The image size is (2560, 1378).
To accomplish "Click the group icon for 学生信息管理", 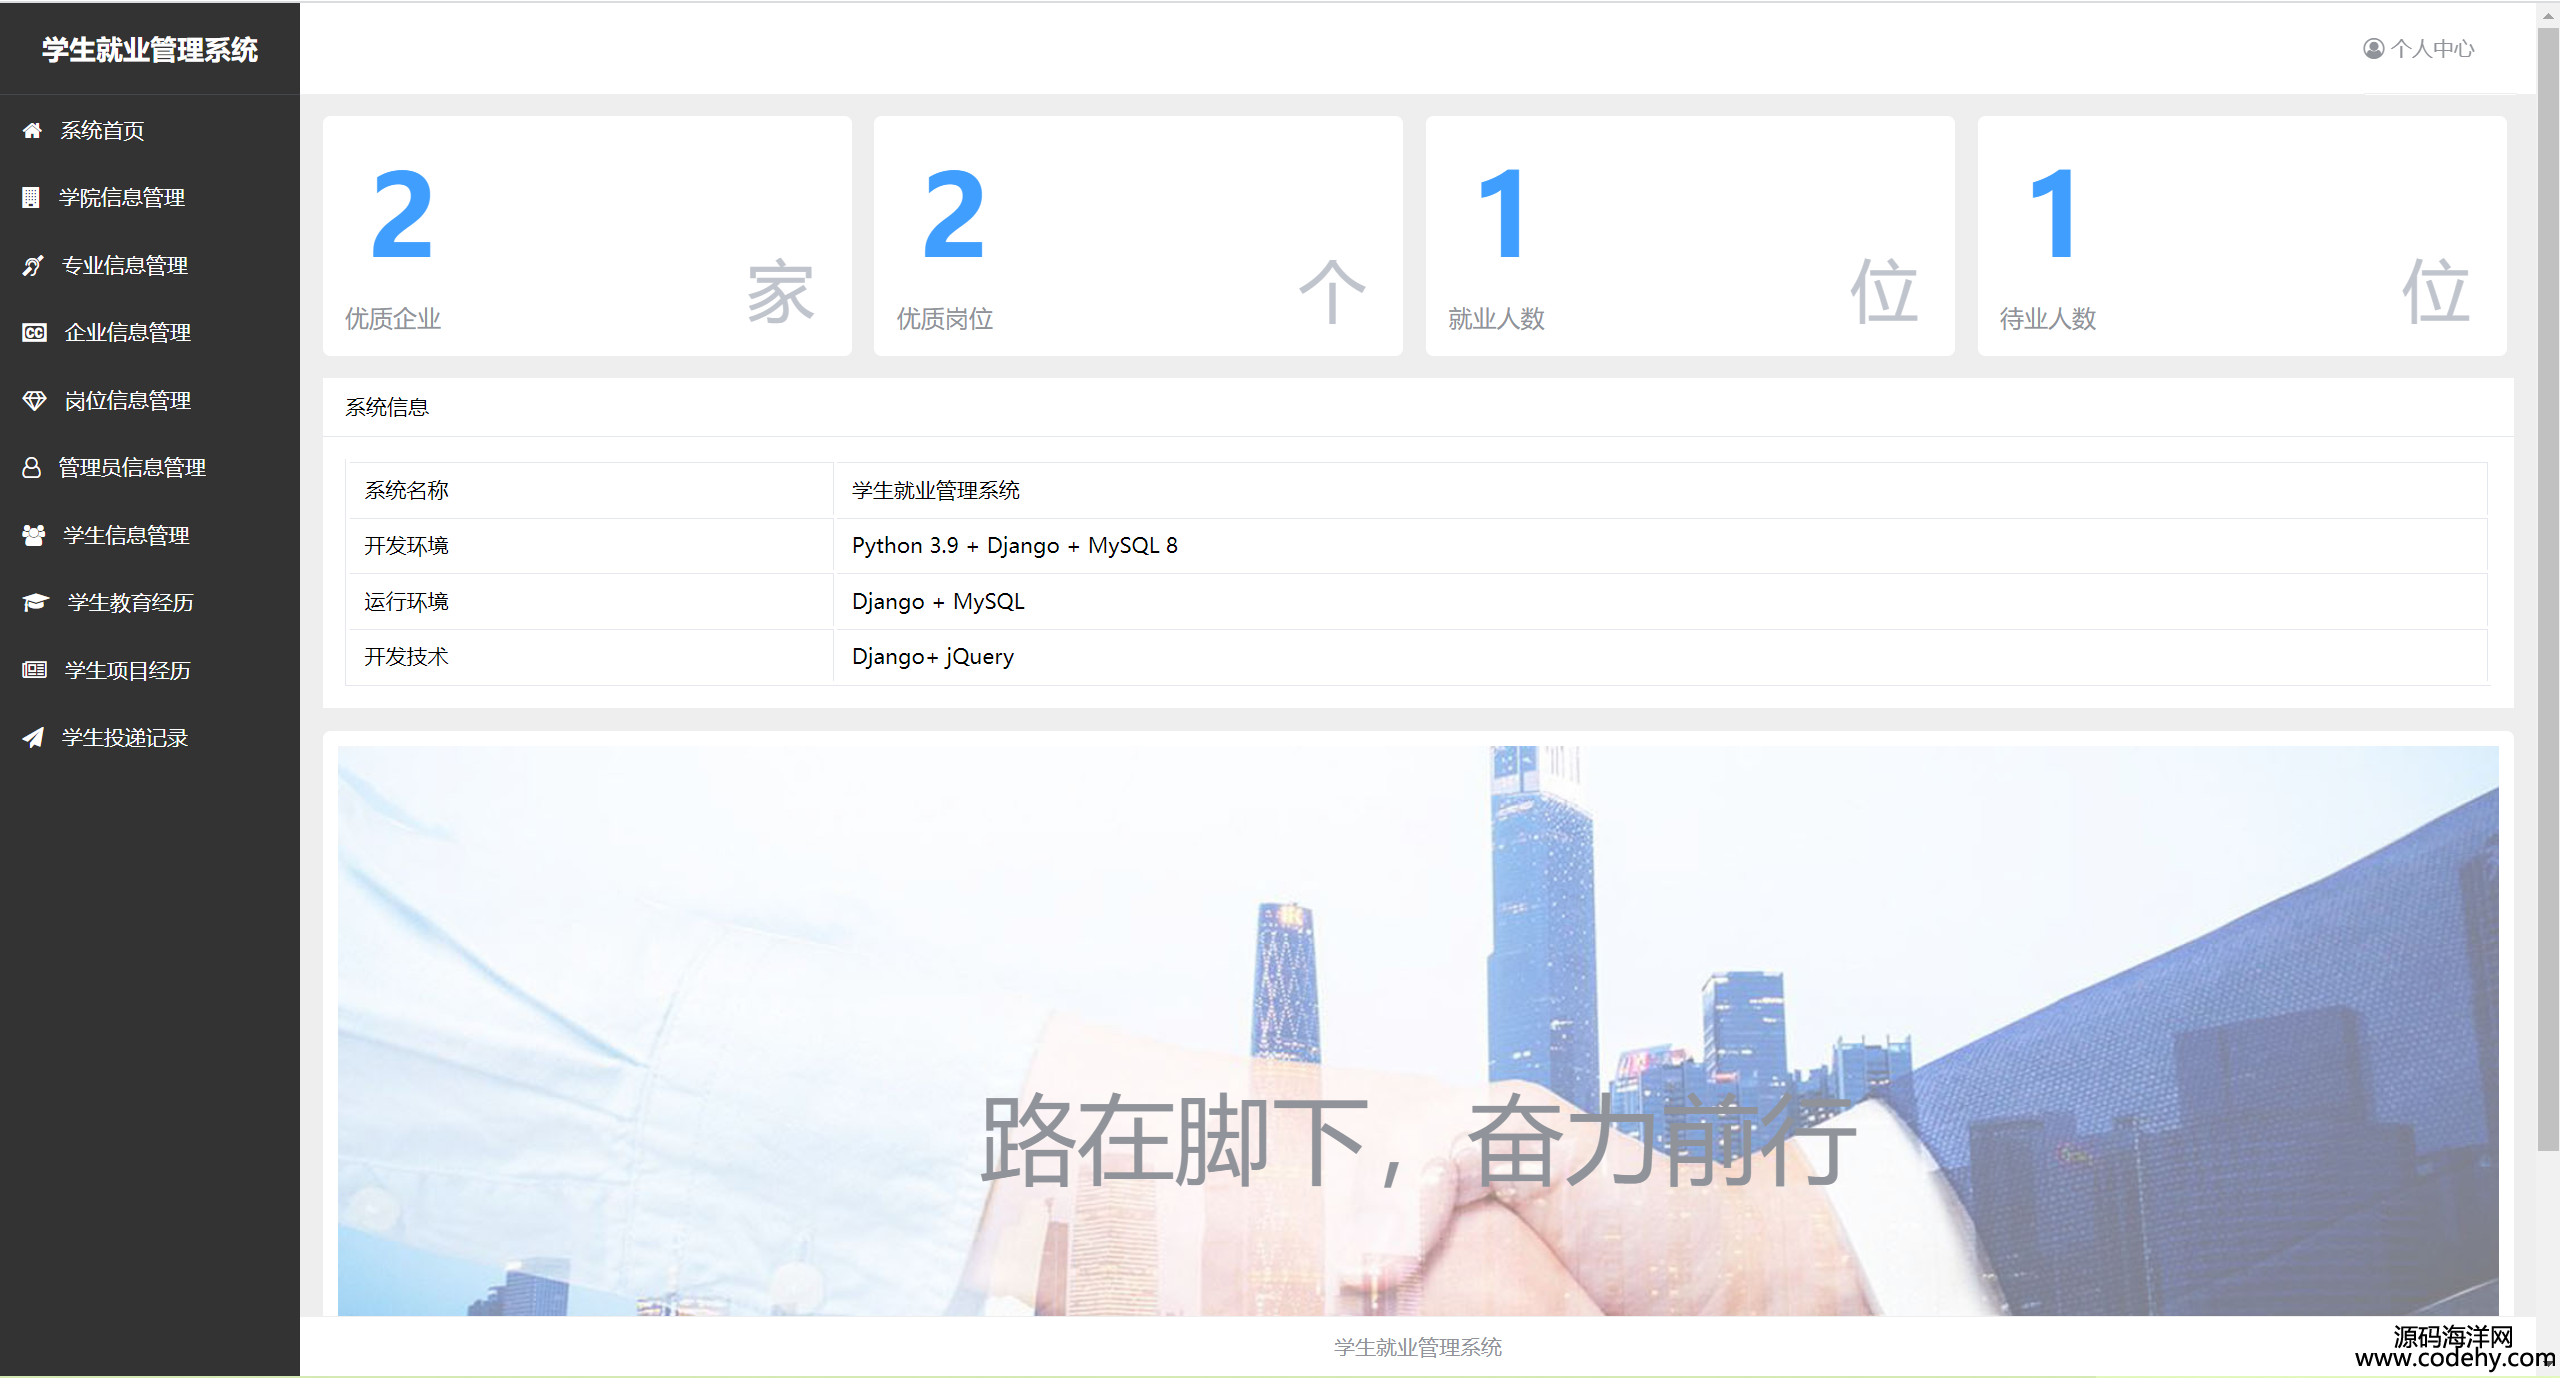I will coord(34,535).
